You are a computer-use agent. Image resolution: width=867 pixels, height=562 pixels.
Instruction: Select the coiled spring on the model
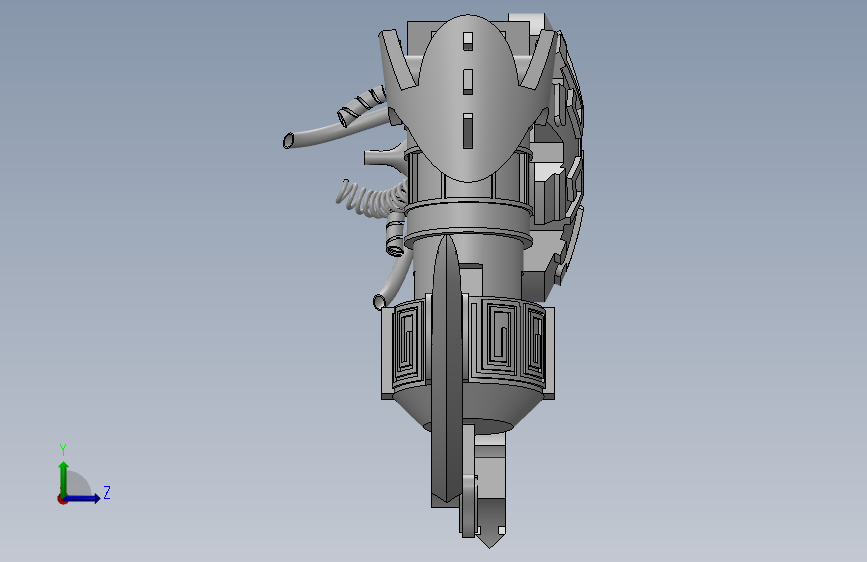coord(372,199)
